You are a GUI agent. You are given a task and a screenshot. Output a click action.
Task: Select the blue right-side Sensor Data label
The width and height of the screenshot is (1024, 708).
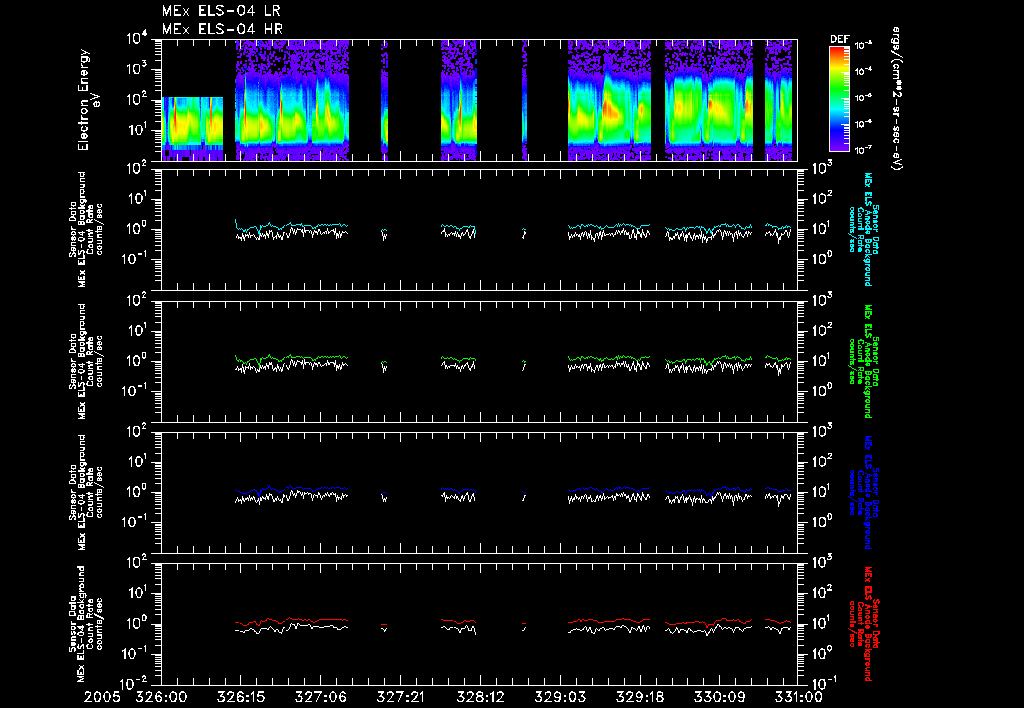863,492
